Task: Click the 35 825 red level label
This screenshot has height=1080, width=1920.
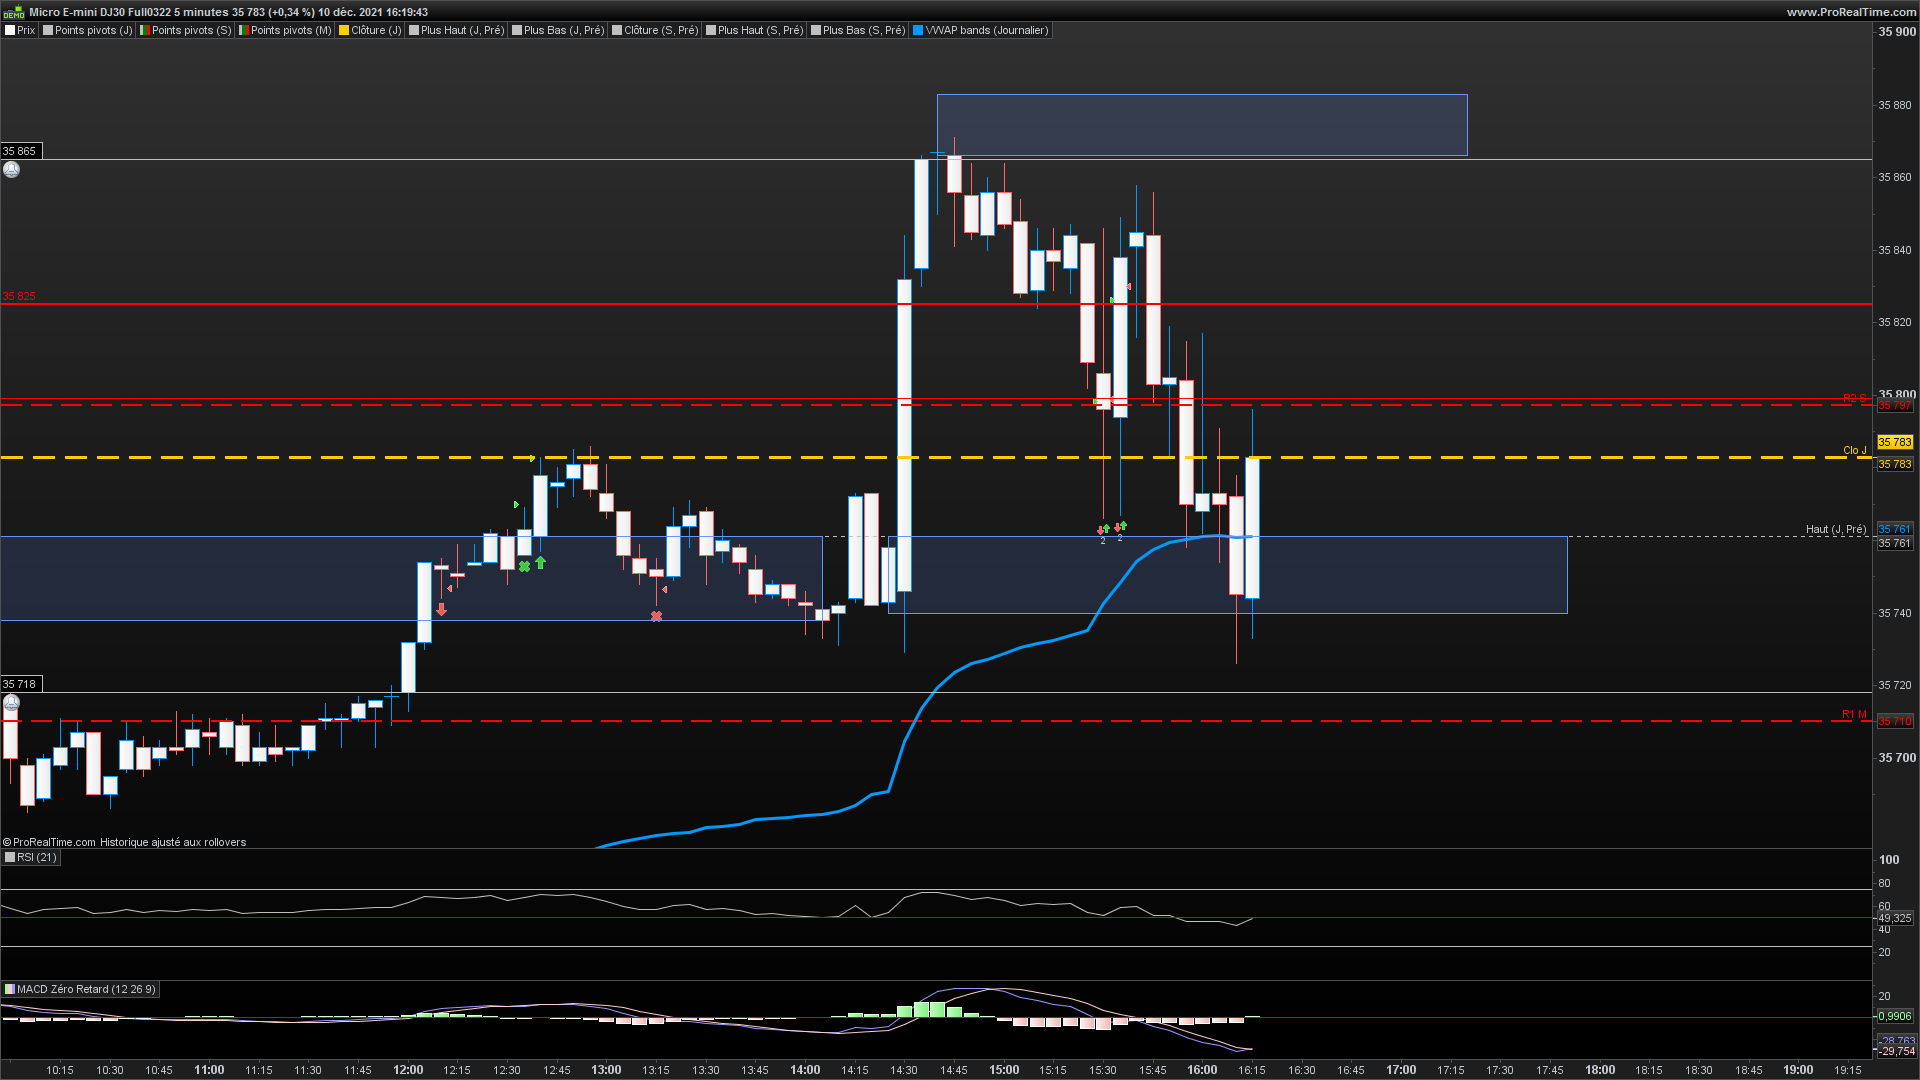Action: tap(19, 296)
